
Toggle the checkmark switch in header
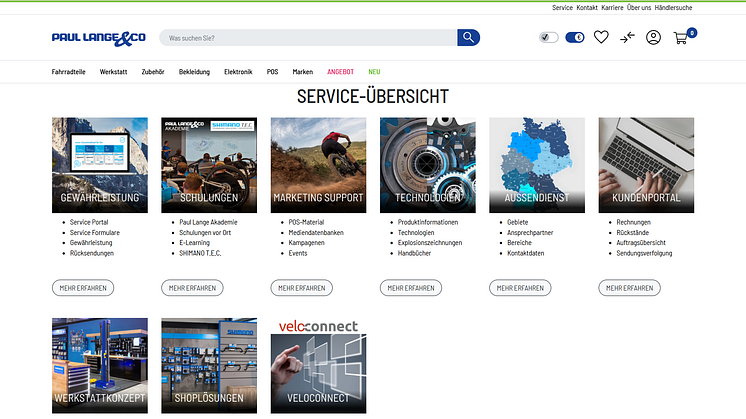point(548,38)
